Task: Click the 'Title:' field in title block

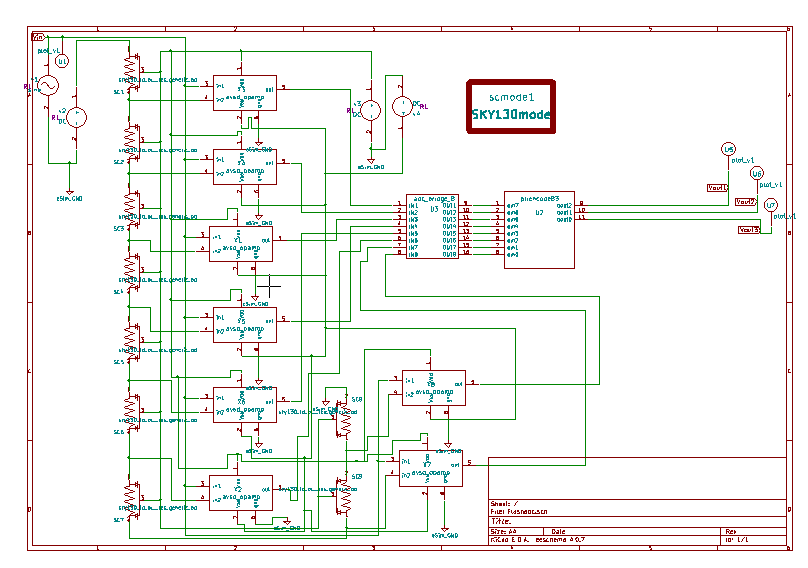Action: tap(501, 522)
